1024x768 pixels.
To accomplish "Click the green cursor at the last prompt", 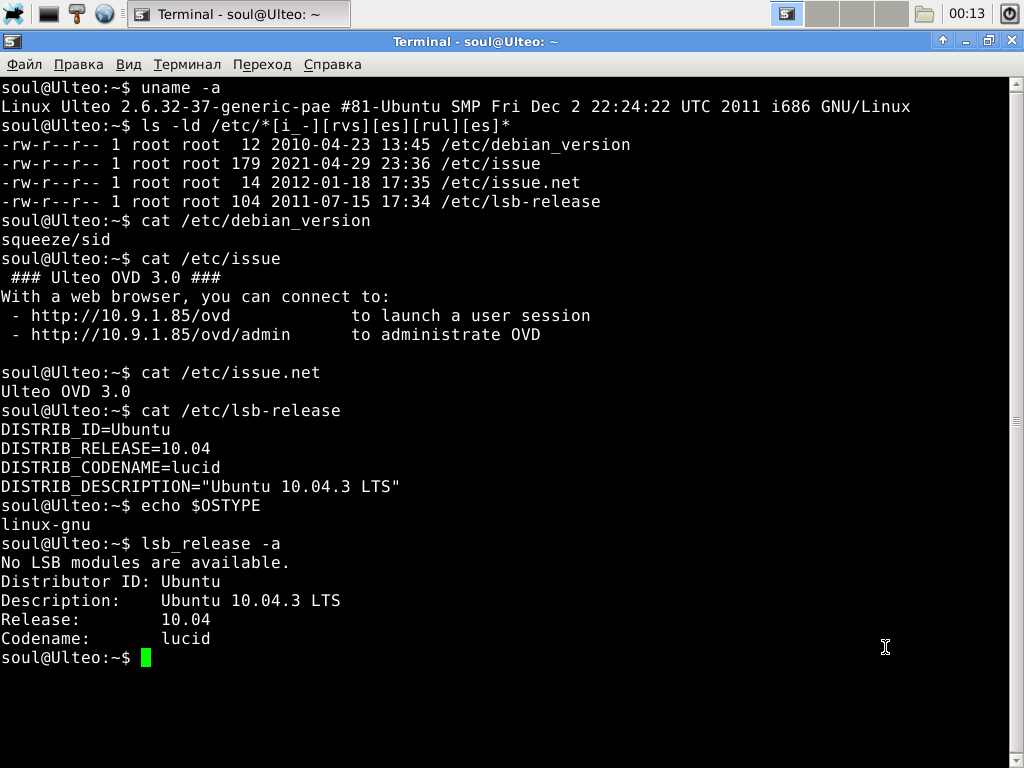I will coord(146,658).
